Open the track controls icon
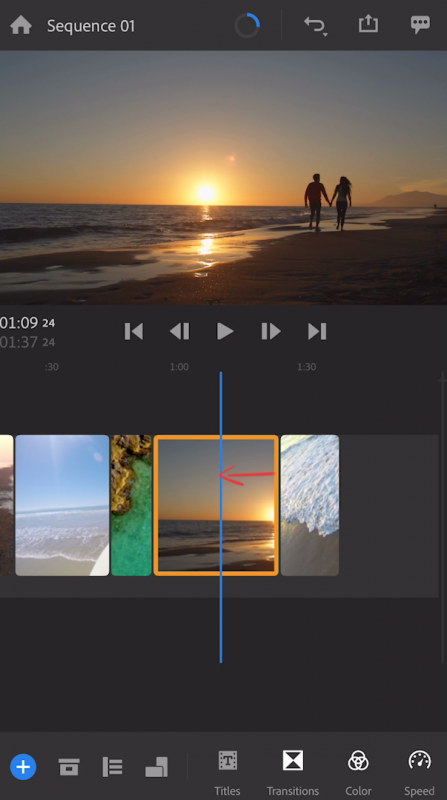Screen dimensions: 447x800 (112, 767)
